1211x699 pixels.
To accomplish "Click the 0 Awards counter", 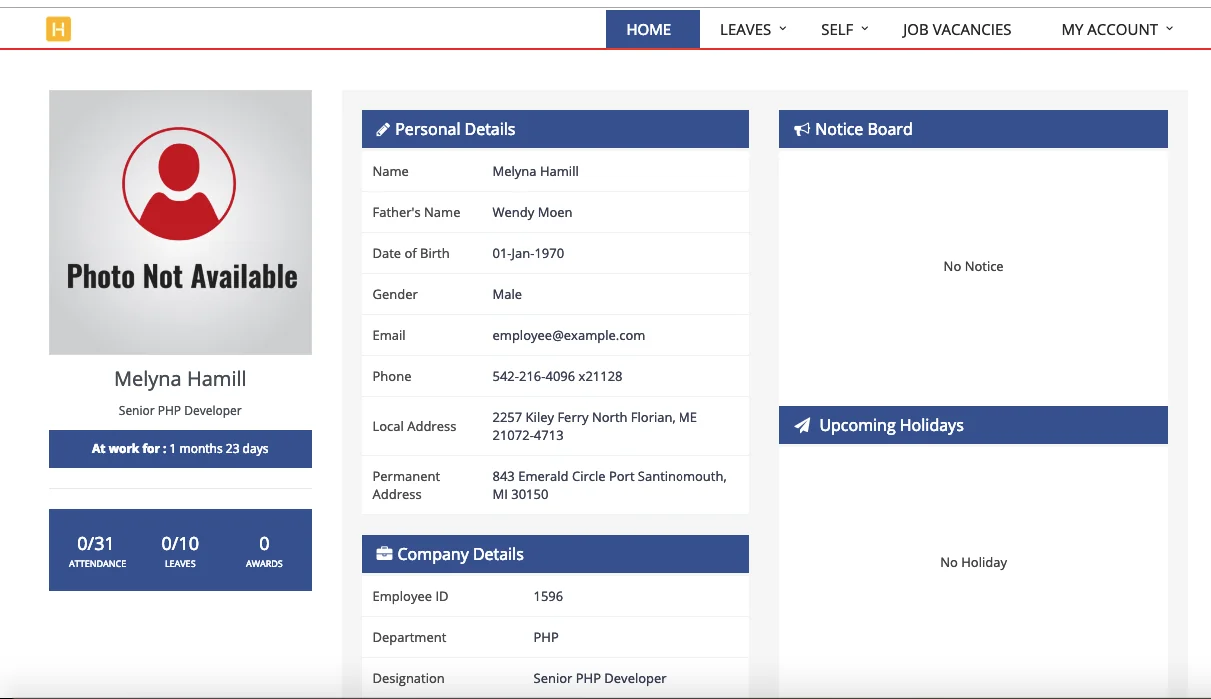I will point(264,550).
